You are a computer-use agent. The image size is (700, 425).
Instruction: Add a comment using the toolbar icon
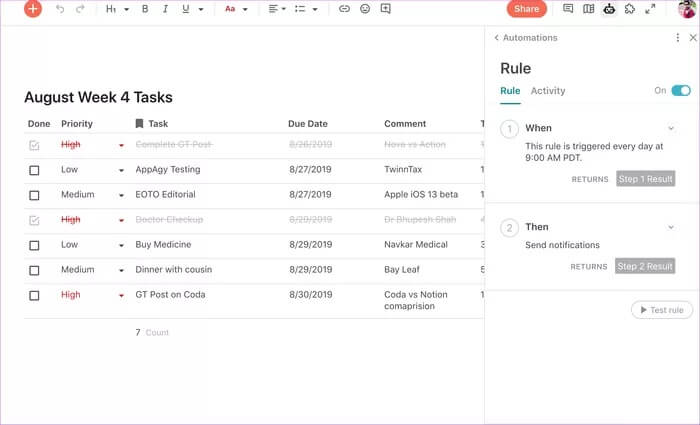coord(386,9)
